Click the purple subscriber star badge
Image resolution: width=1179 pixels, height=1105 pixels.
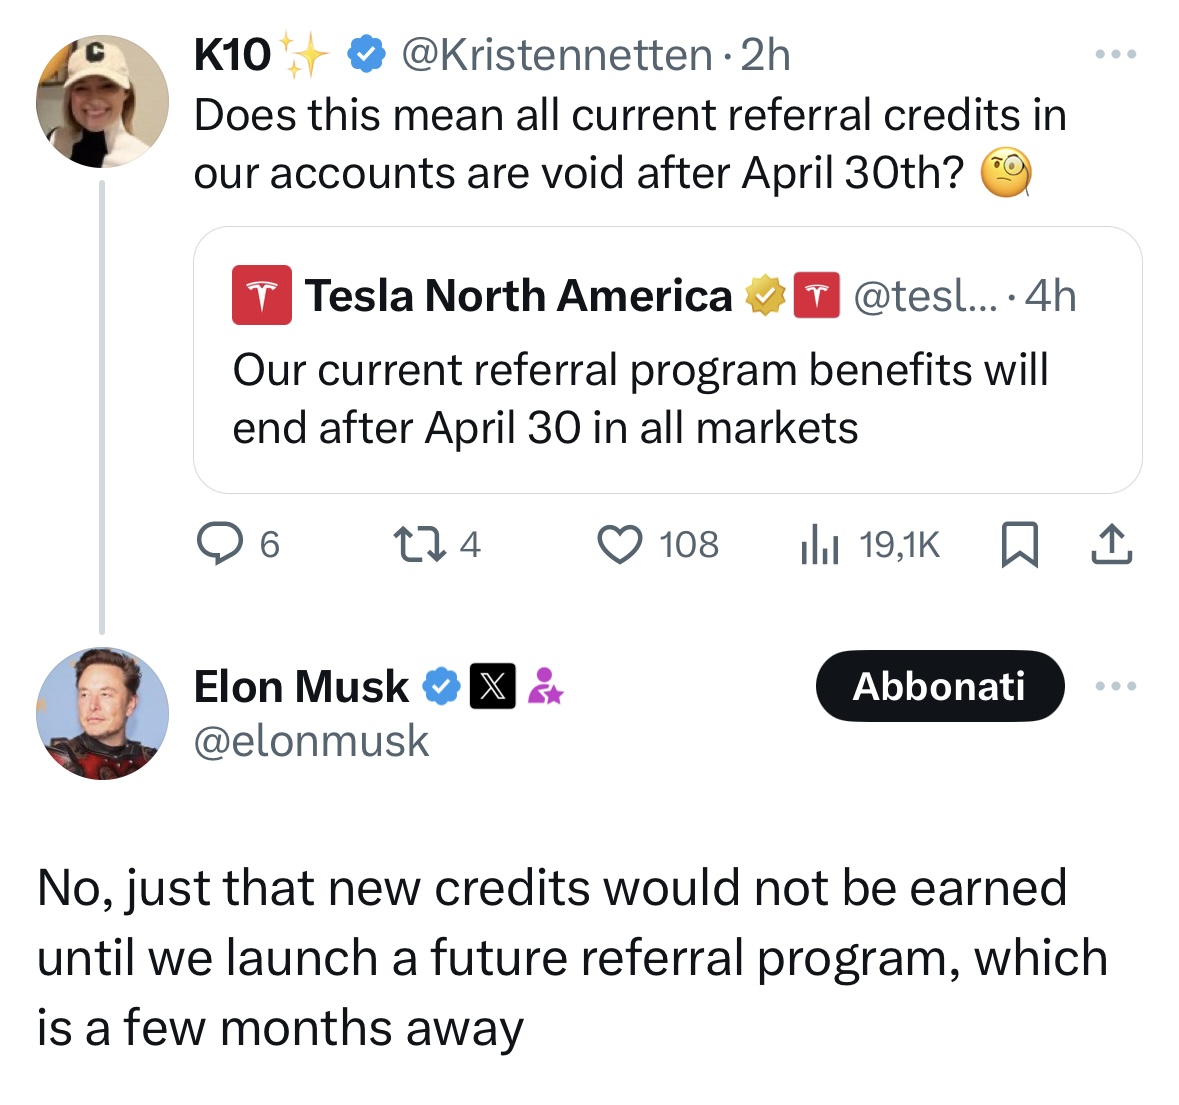point(545,686)
